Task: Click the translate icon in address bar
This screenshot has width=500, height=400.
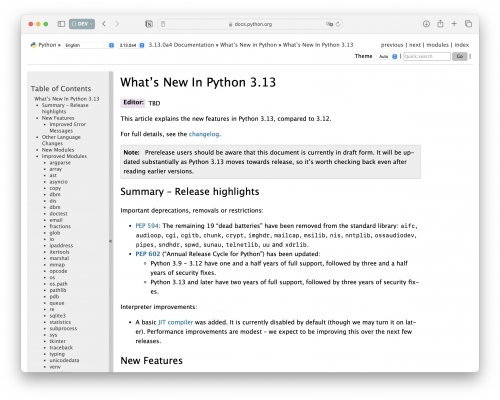Action: 329,24
